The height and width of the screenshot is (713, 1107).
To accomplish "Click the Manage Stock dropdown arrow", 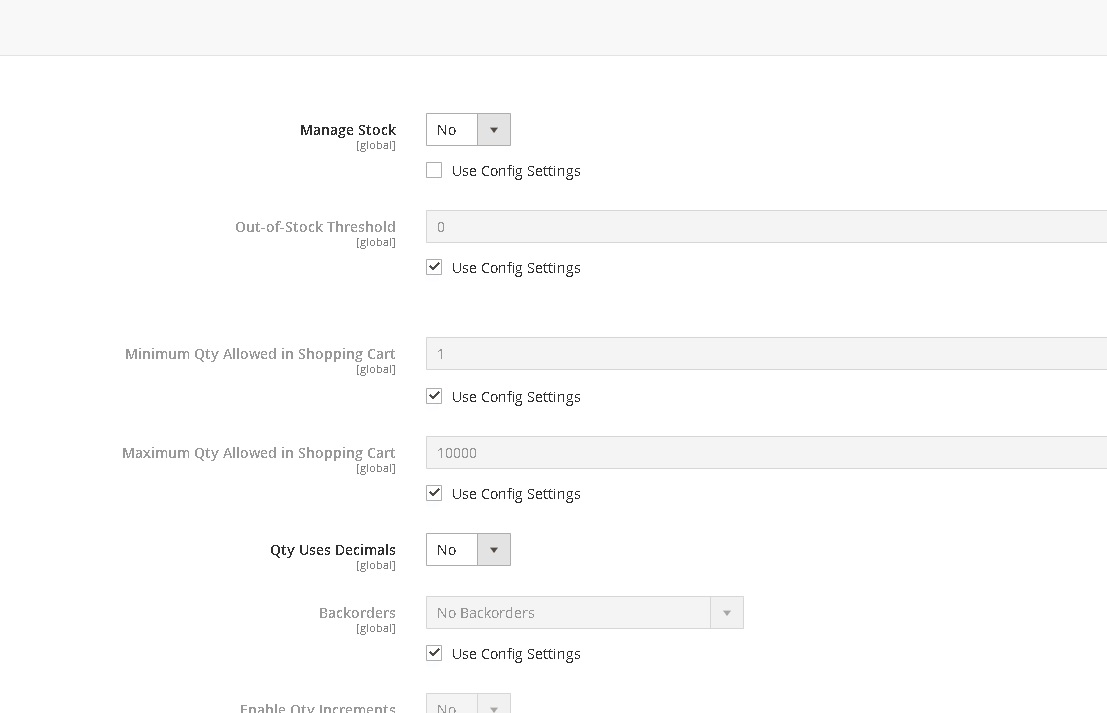I will coord(495,129).
